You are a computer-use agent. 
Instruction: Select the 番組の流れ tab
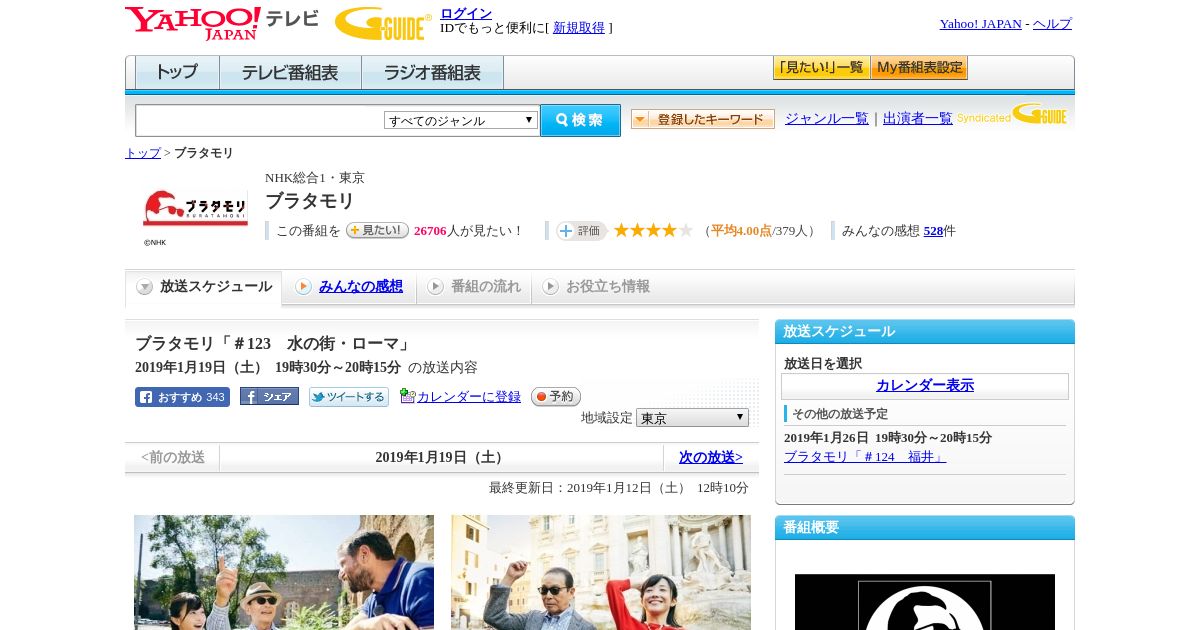pos(474,287)
